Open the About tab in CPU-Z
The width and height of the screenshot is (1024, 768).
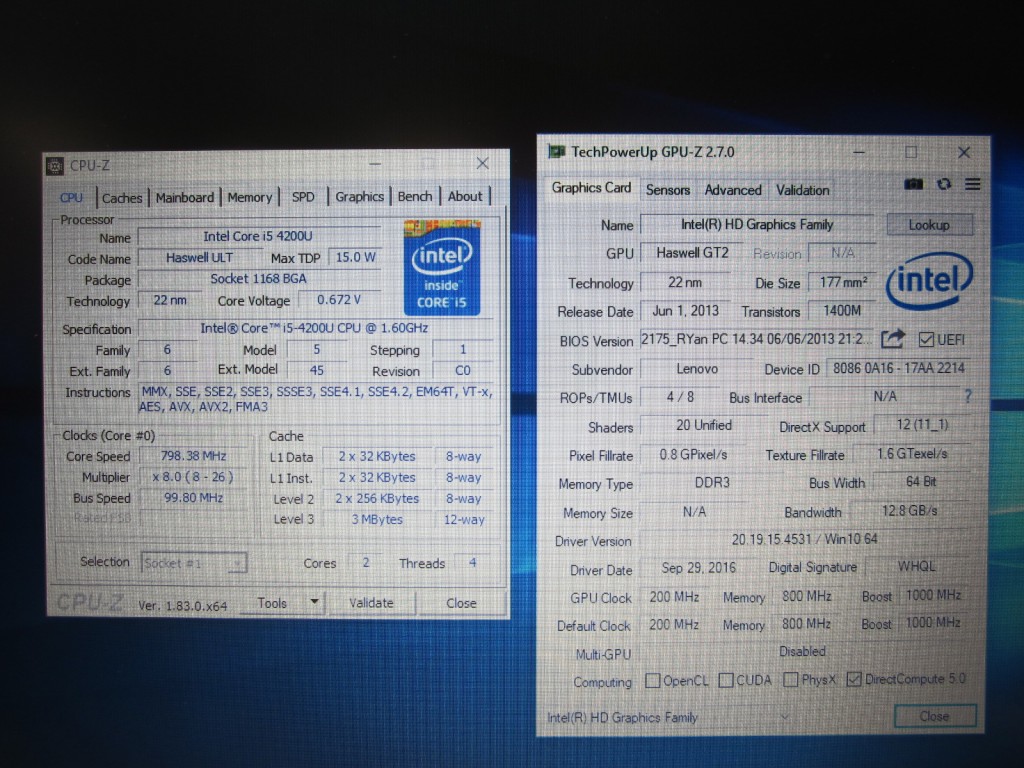click(x=465, y=196)
